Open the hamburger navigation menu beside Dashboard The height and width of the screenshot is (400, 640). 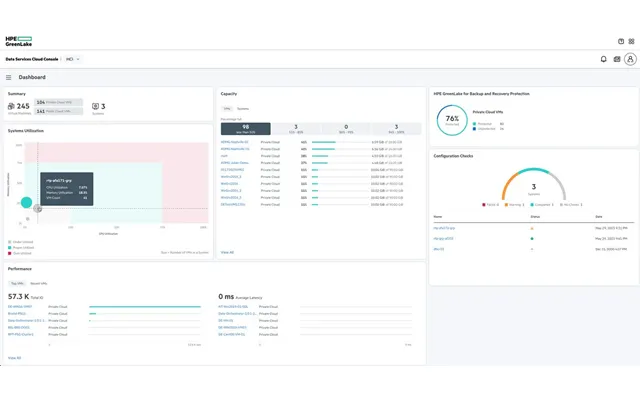click(x=9, y=77)
